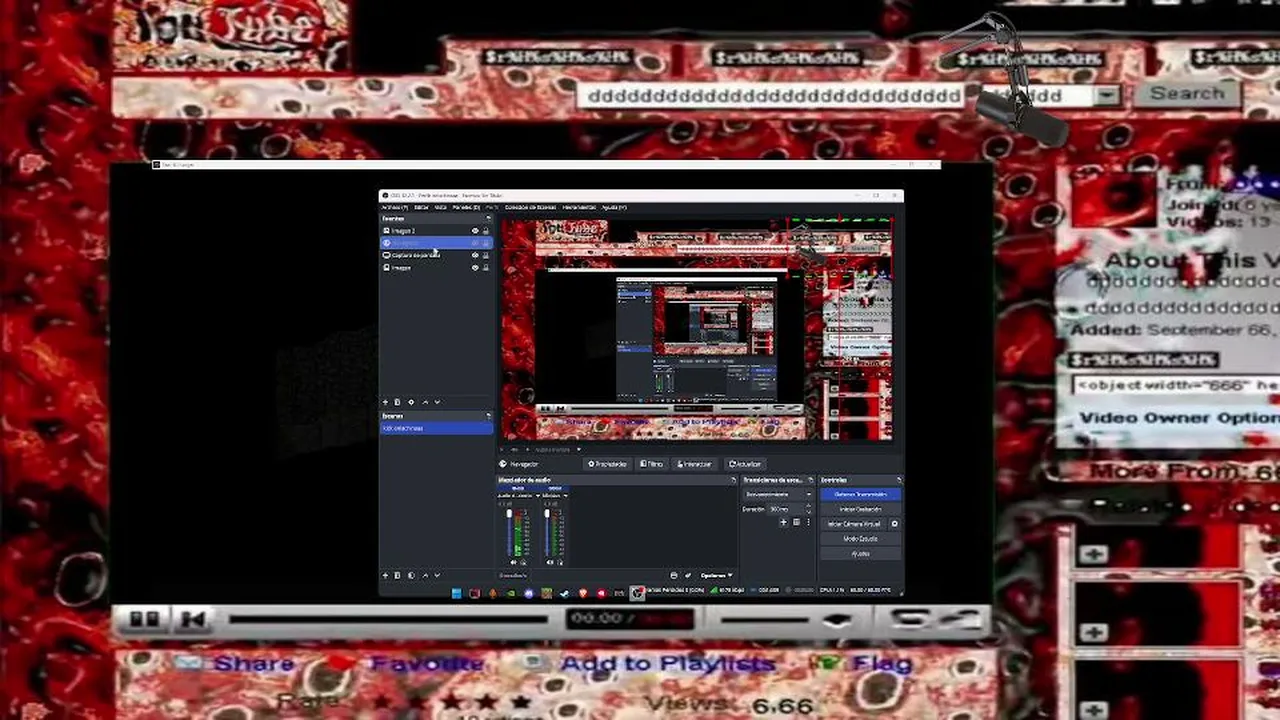Open transition properties three-dot menu
The image size is (1280, 720).
click(808, 522)
